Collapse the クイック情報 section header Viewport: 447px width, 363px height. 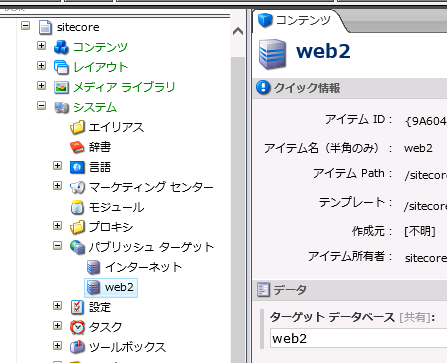350,88
